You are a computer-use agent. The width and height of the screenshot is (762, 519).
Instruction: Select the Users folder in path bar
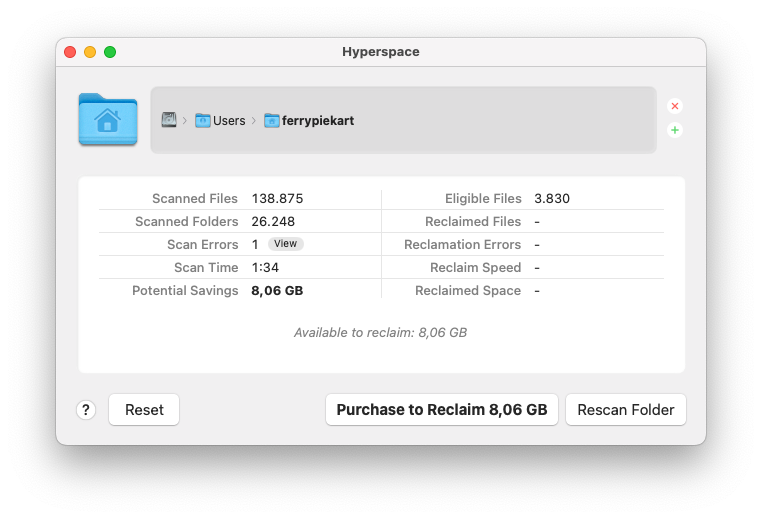pos(220,120)
